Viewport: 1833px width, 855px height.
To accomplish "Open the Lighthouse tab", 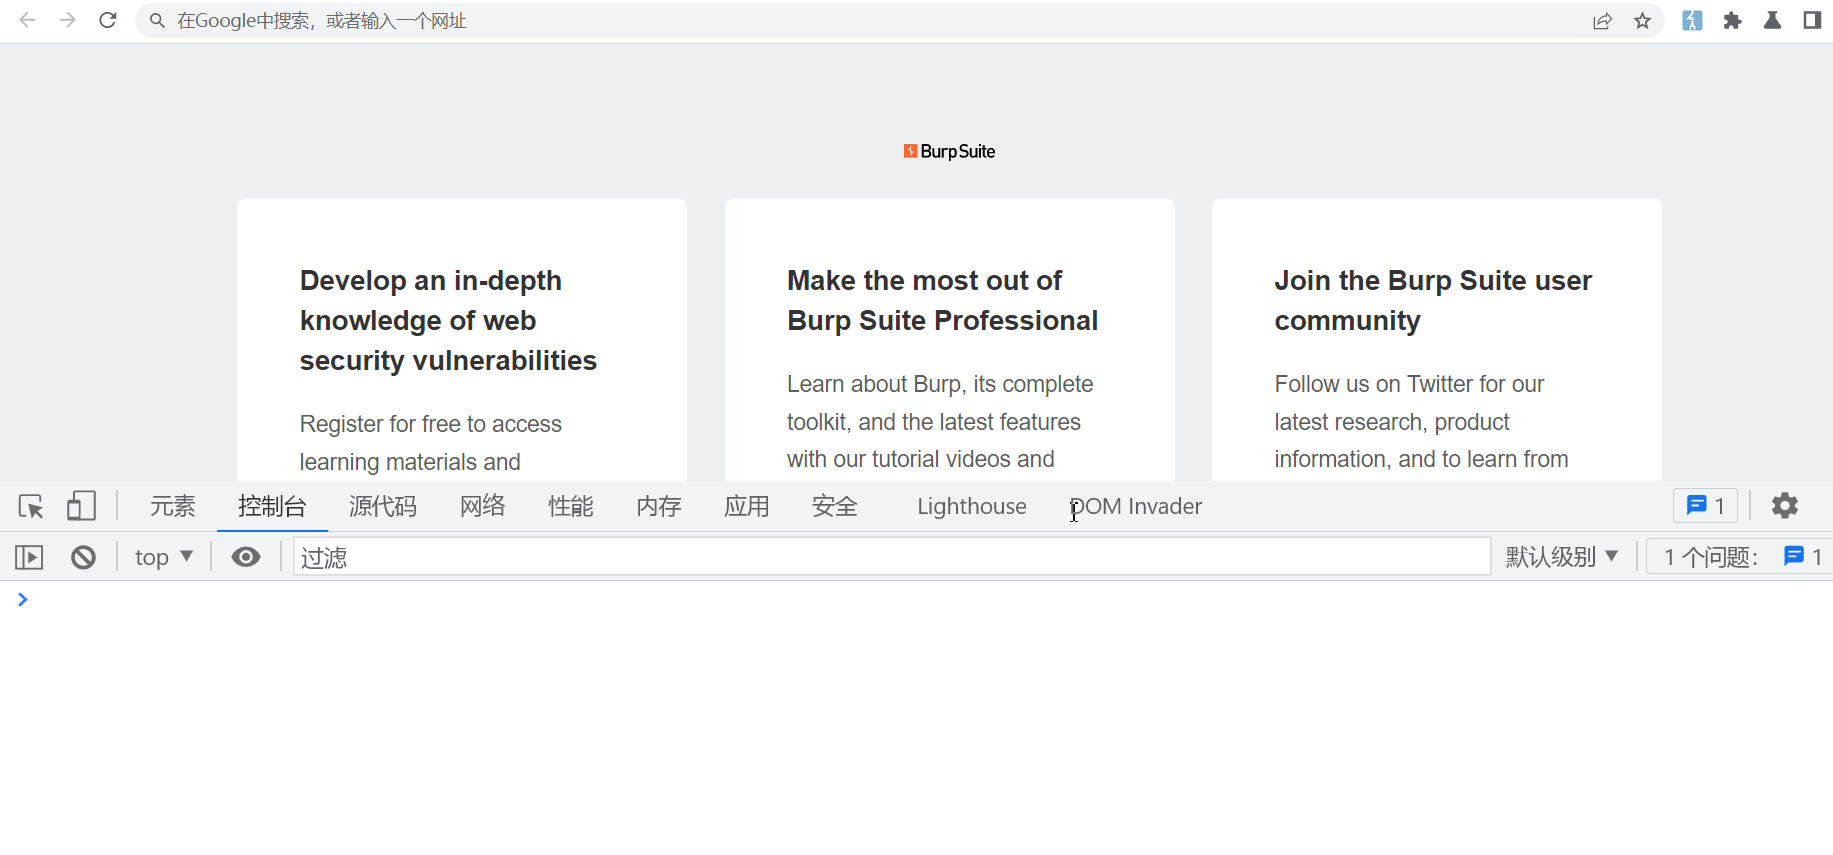I will (971, 506).
